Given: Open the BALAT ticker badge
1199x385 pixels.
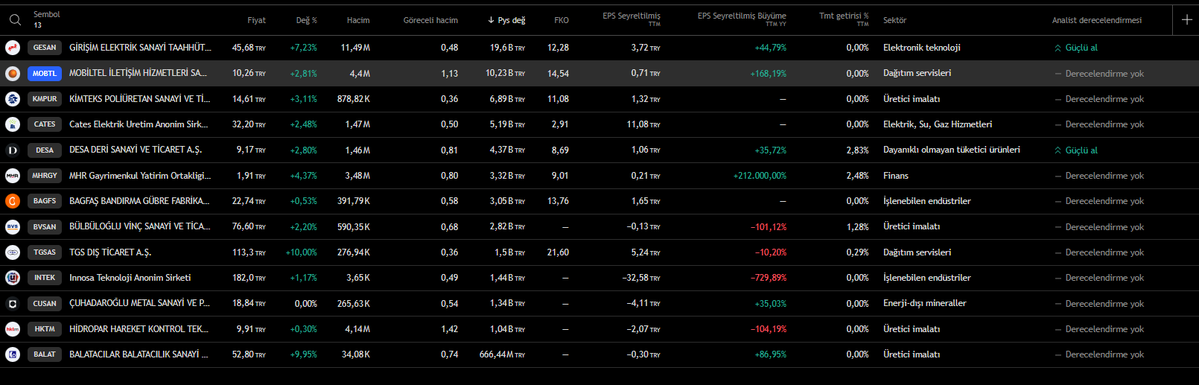Looking at the screenshot, I should click(44, 354).
